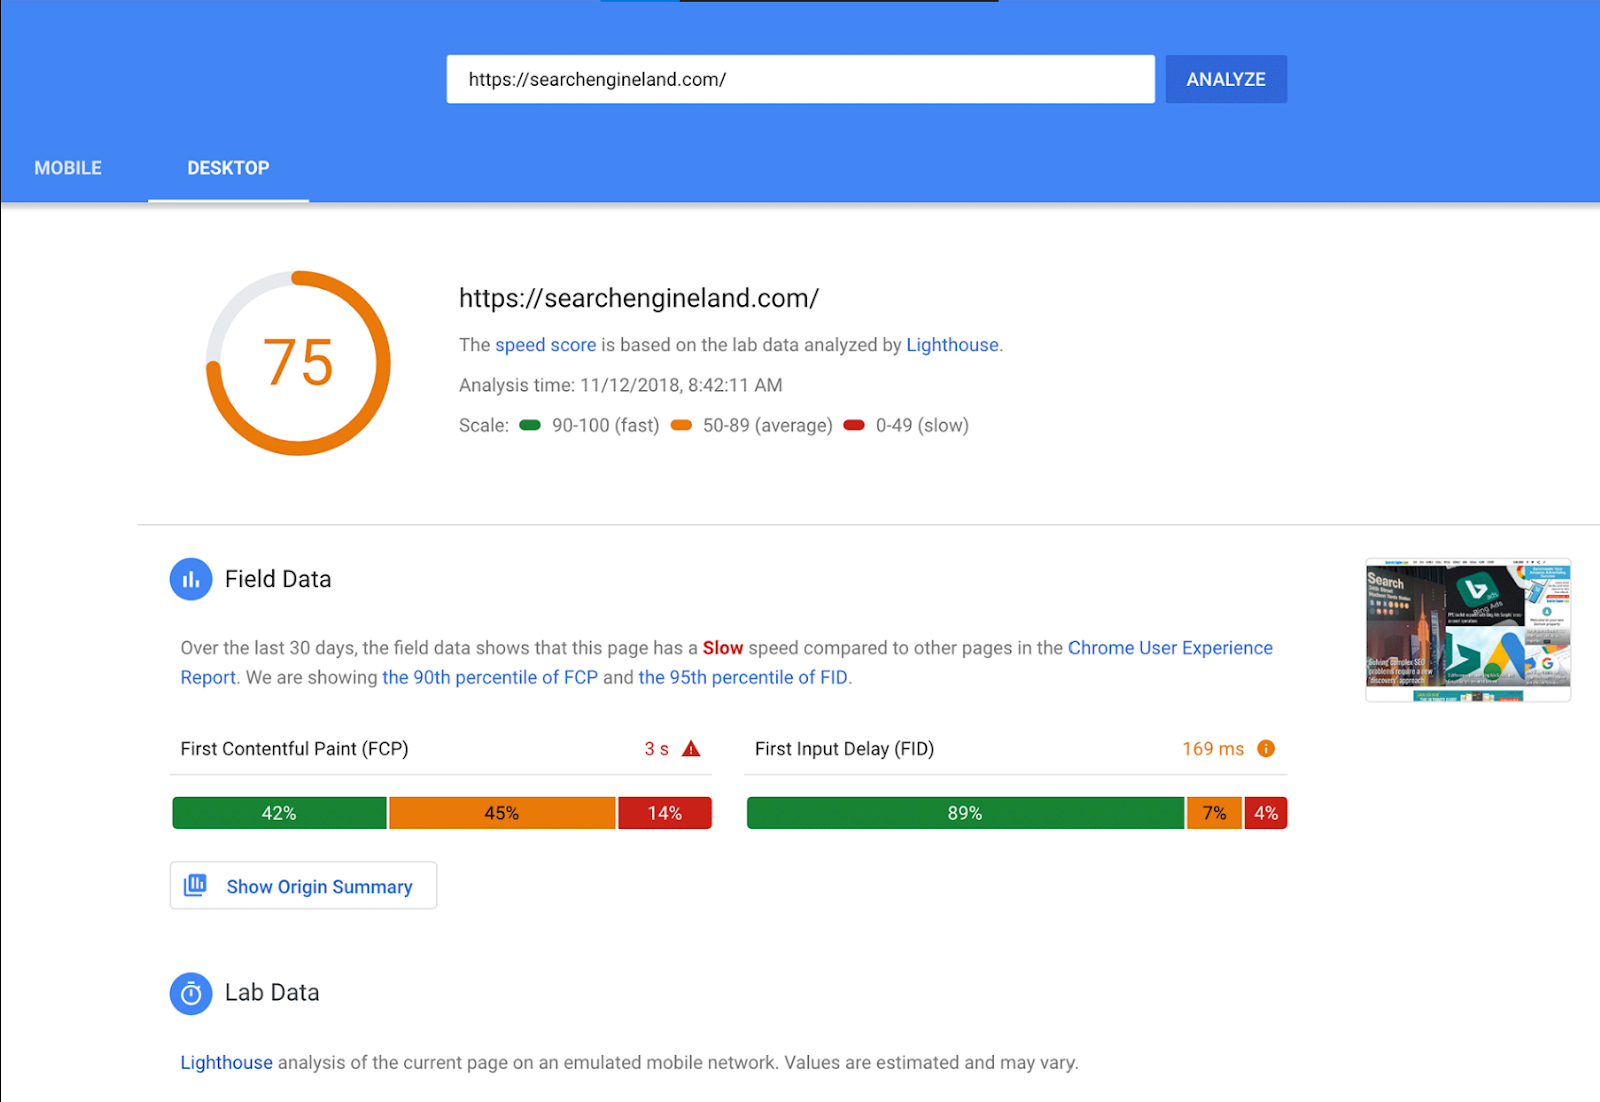Click the red FCP warning triangle icon
This screenshot has width=1600, height=1102.
[x=691, y=749]
